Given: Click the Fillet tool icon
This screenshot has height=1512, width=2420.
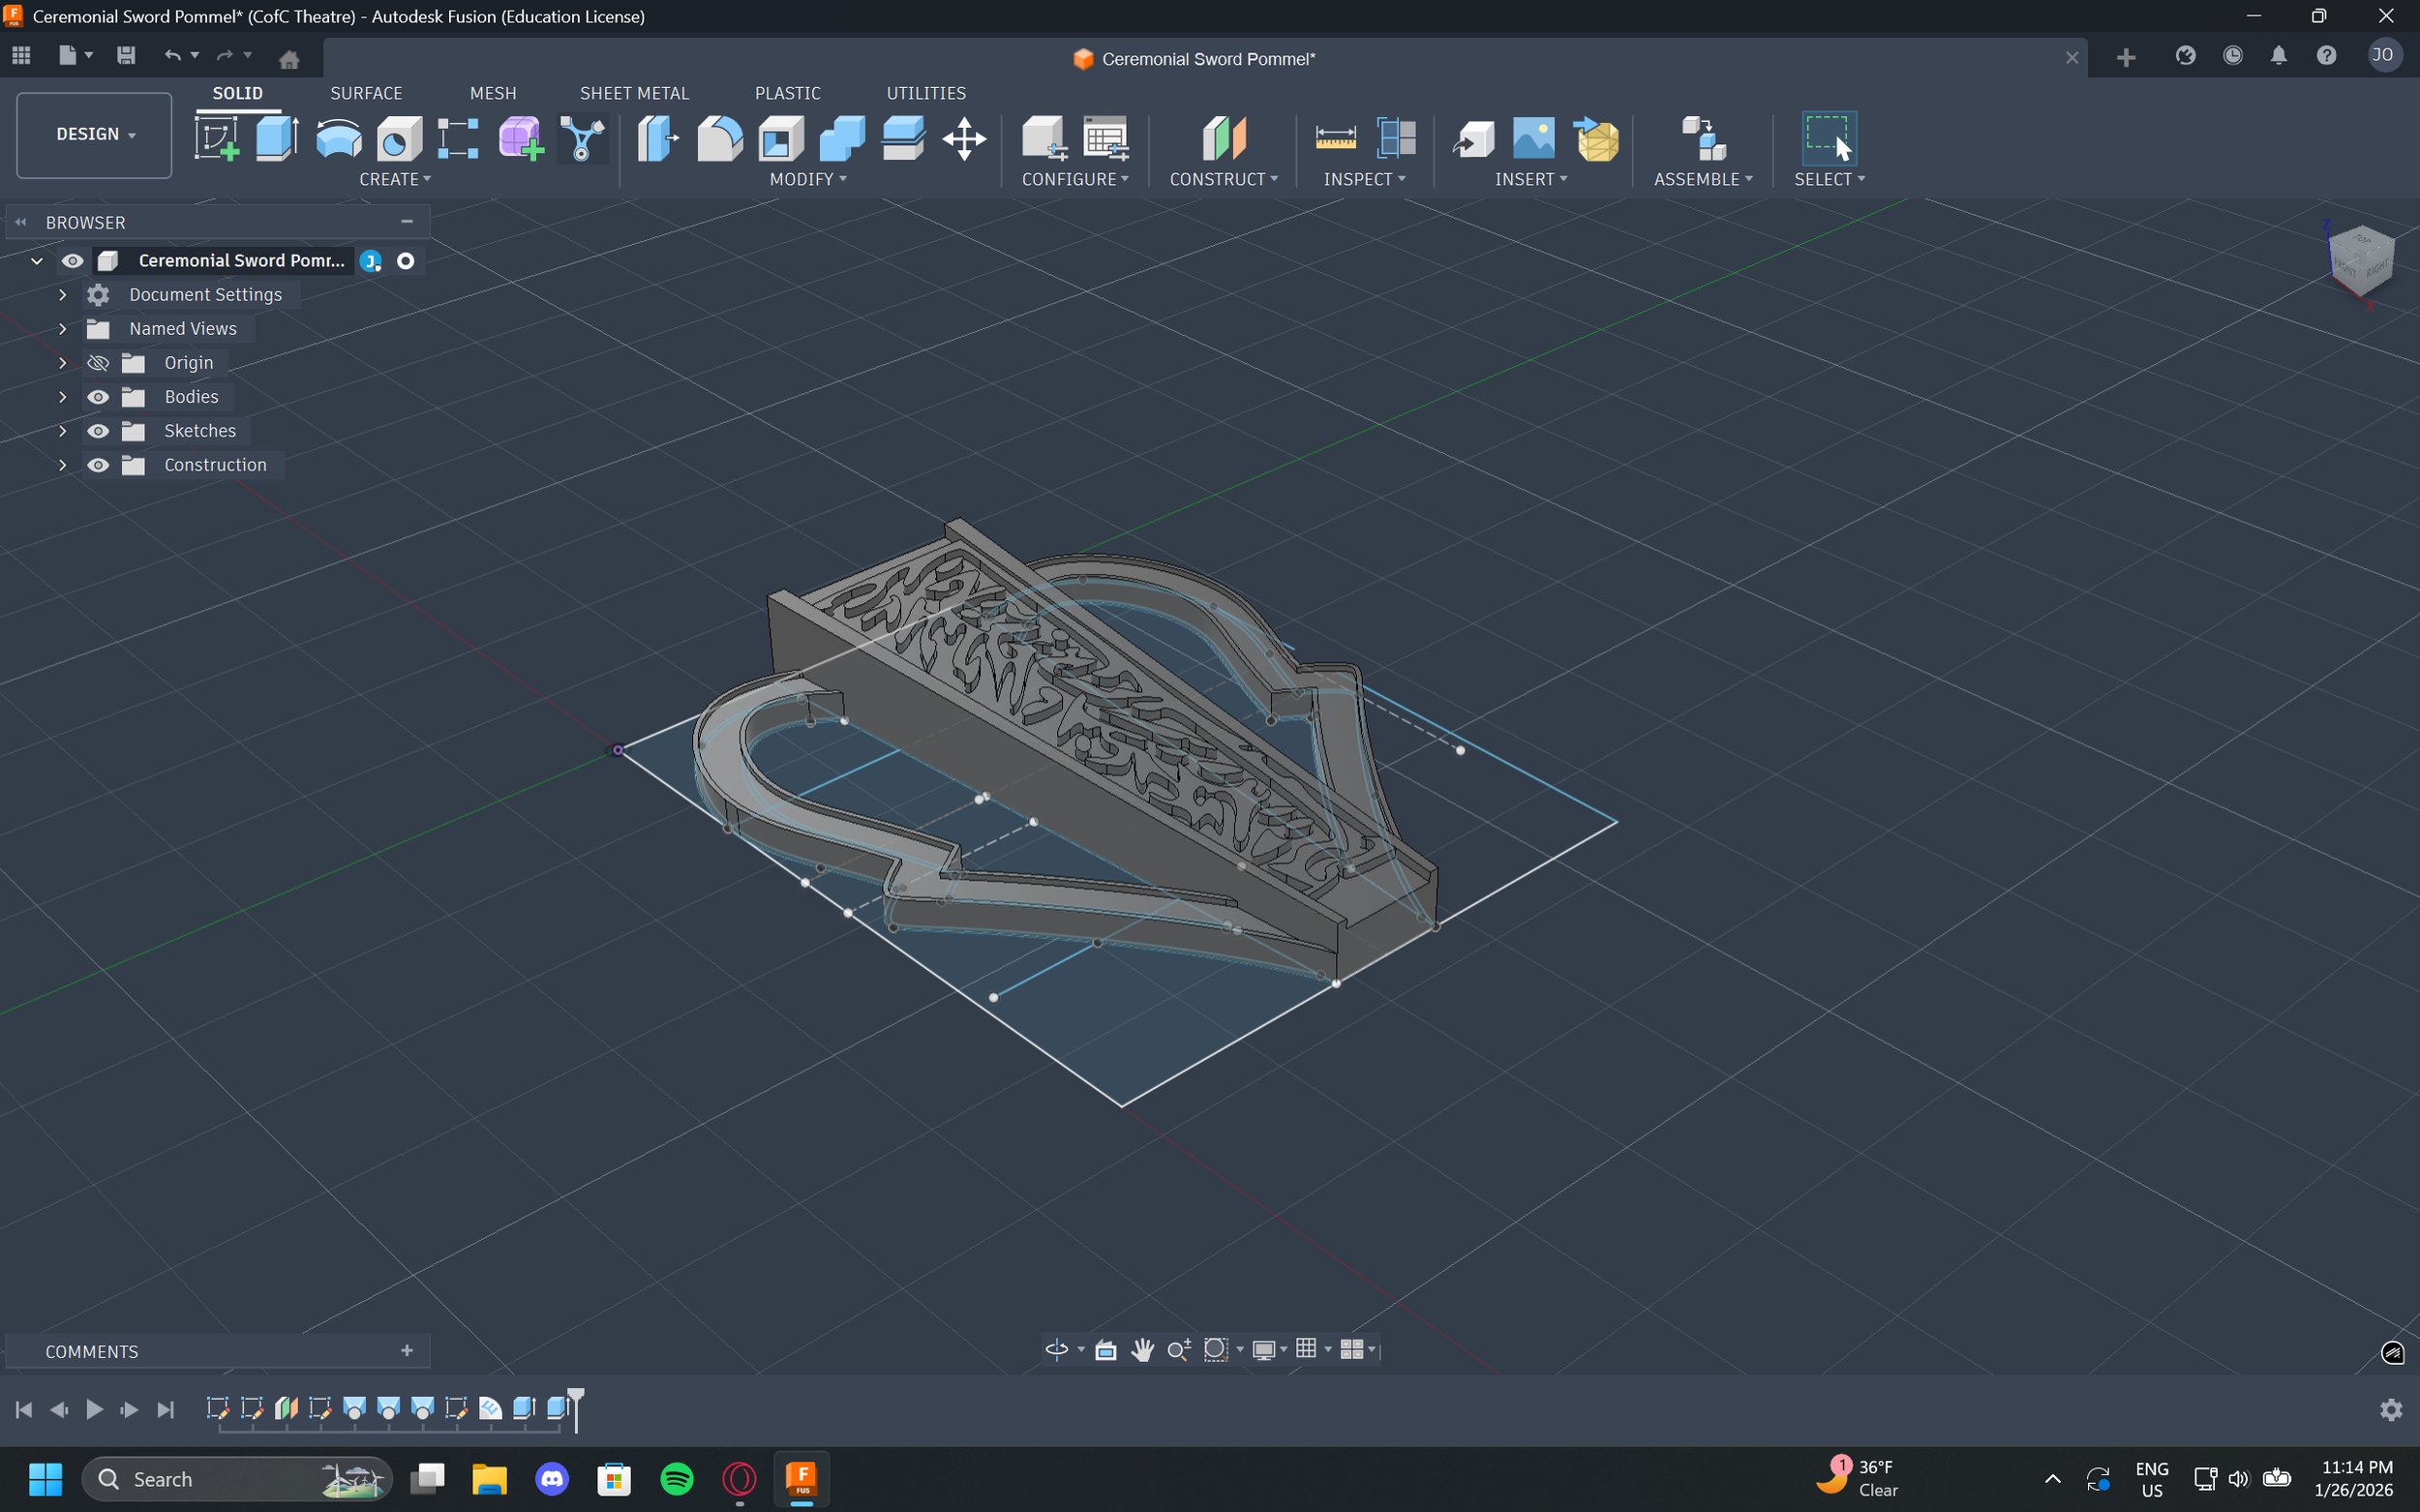Looking at the screenshot, I should (719, 138).
